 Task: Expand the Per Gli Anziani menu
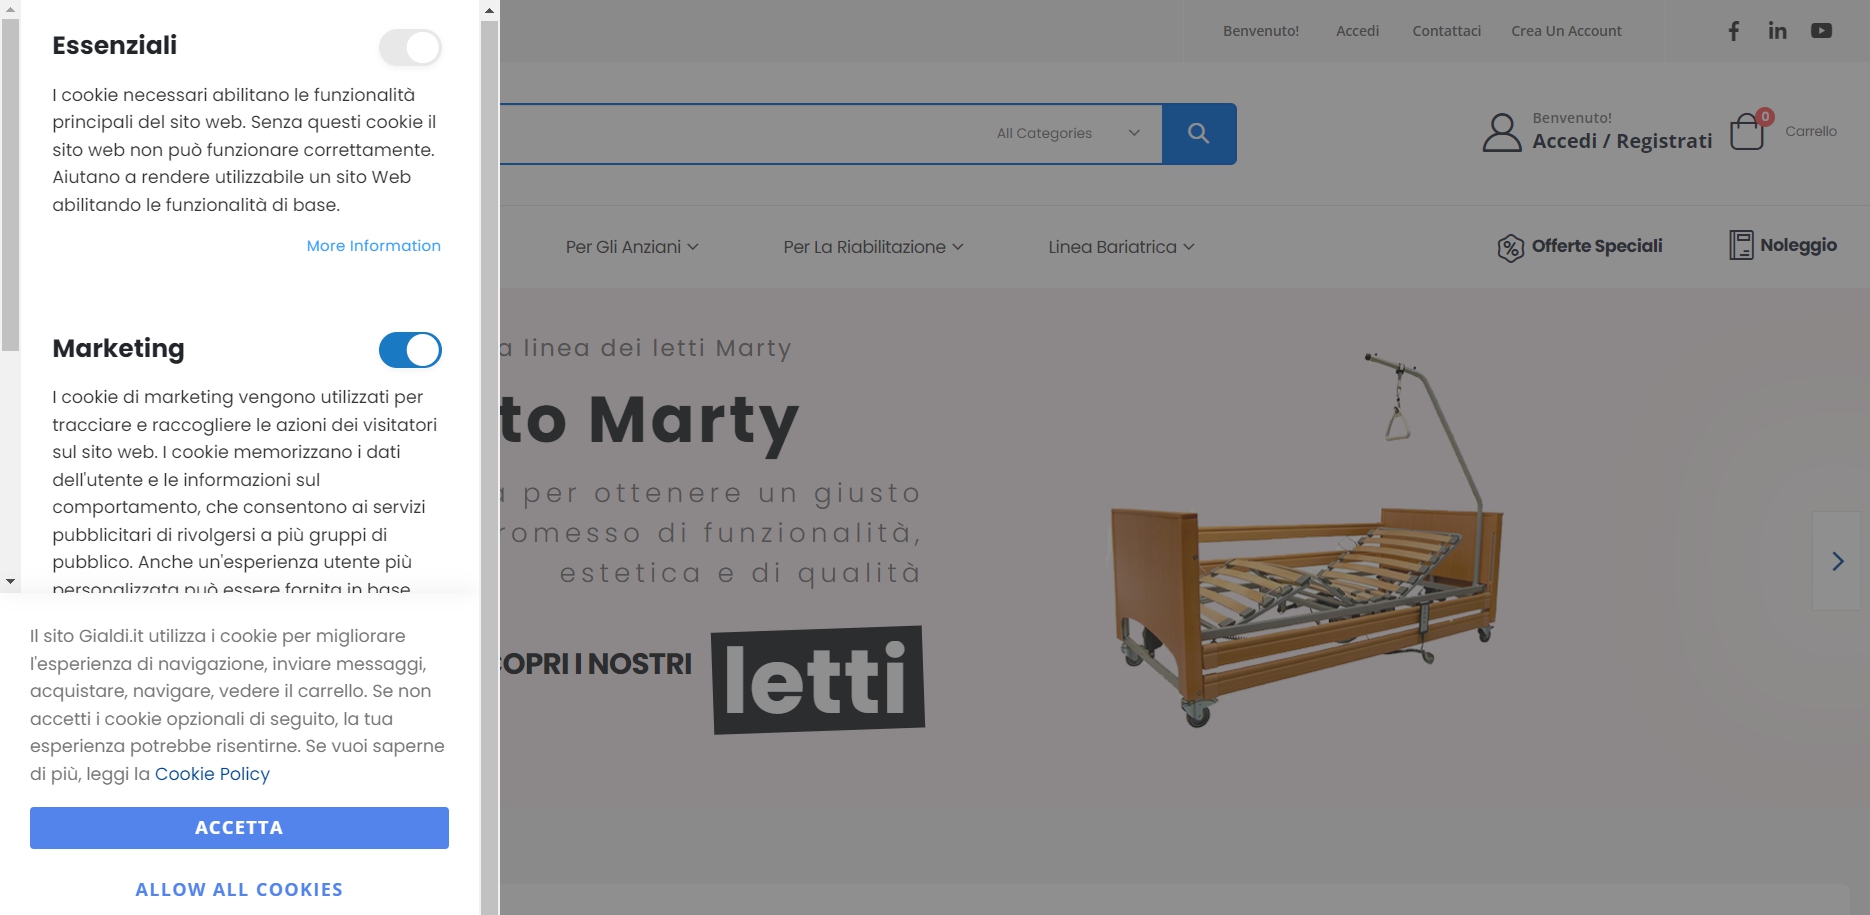click(632, 247)
